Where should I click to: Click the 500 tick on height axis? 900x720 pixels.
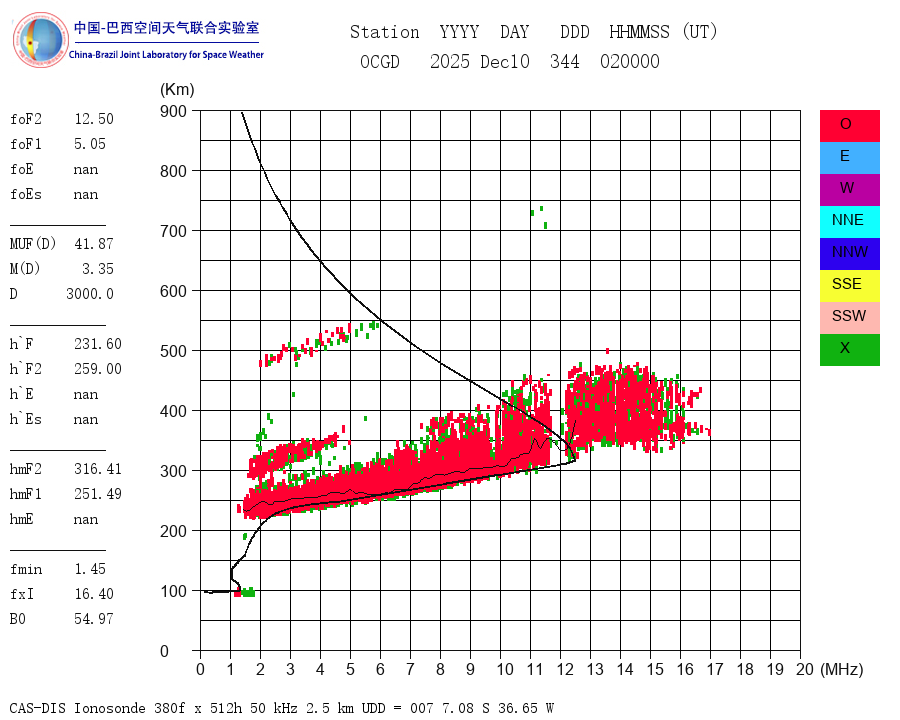pyautogui.click(x=173, y=351)
